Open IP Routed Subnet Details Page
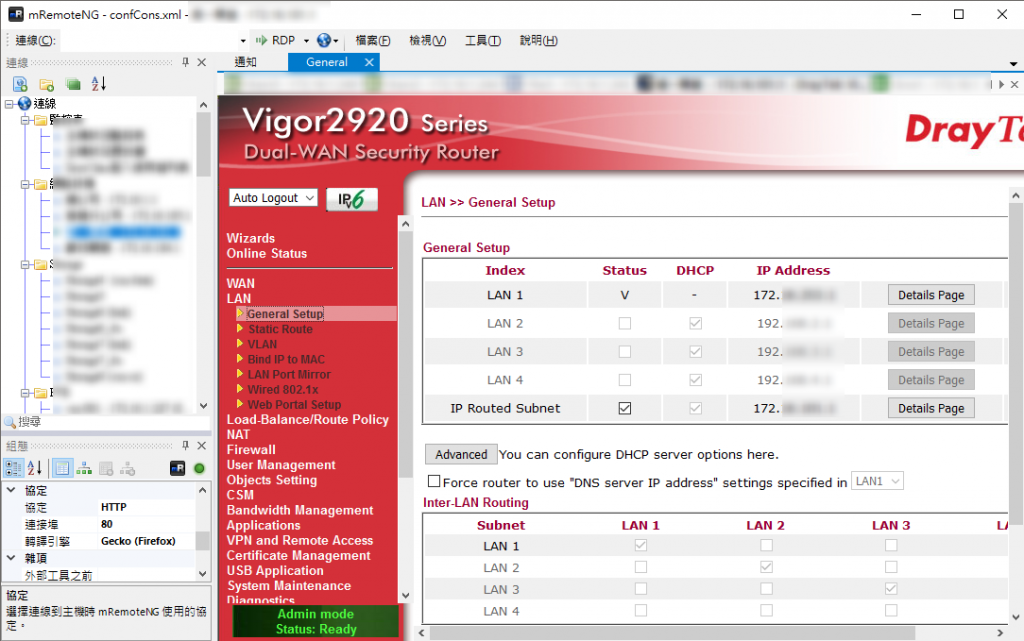The height and width of the screenshot is (641, 1024). coord(931,408)
